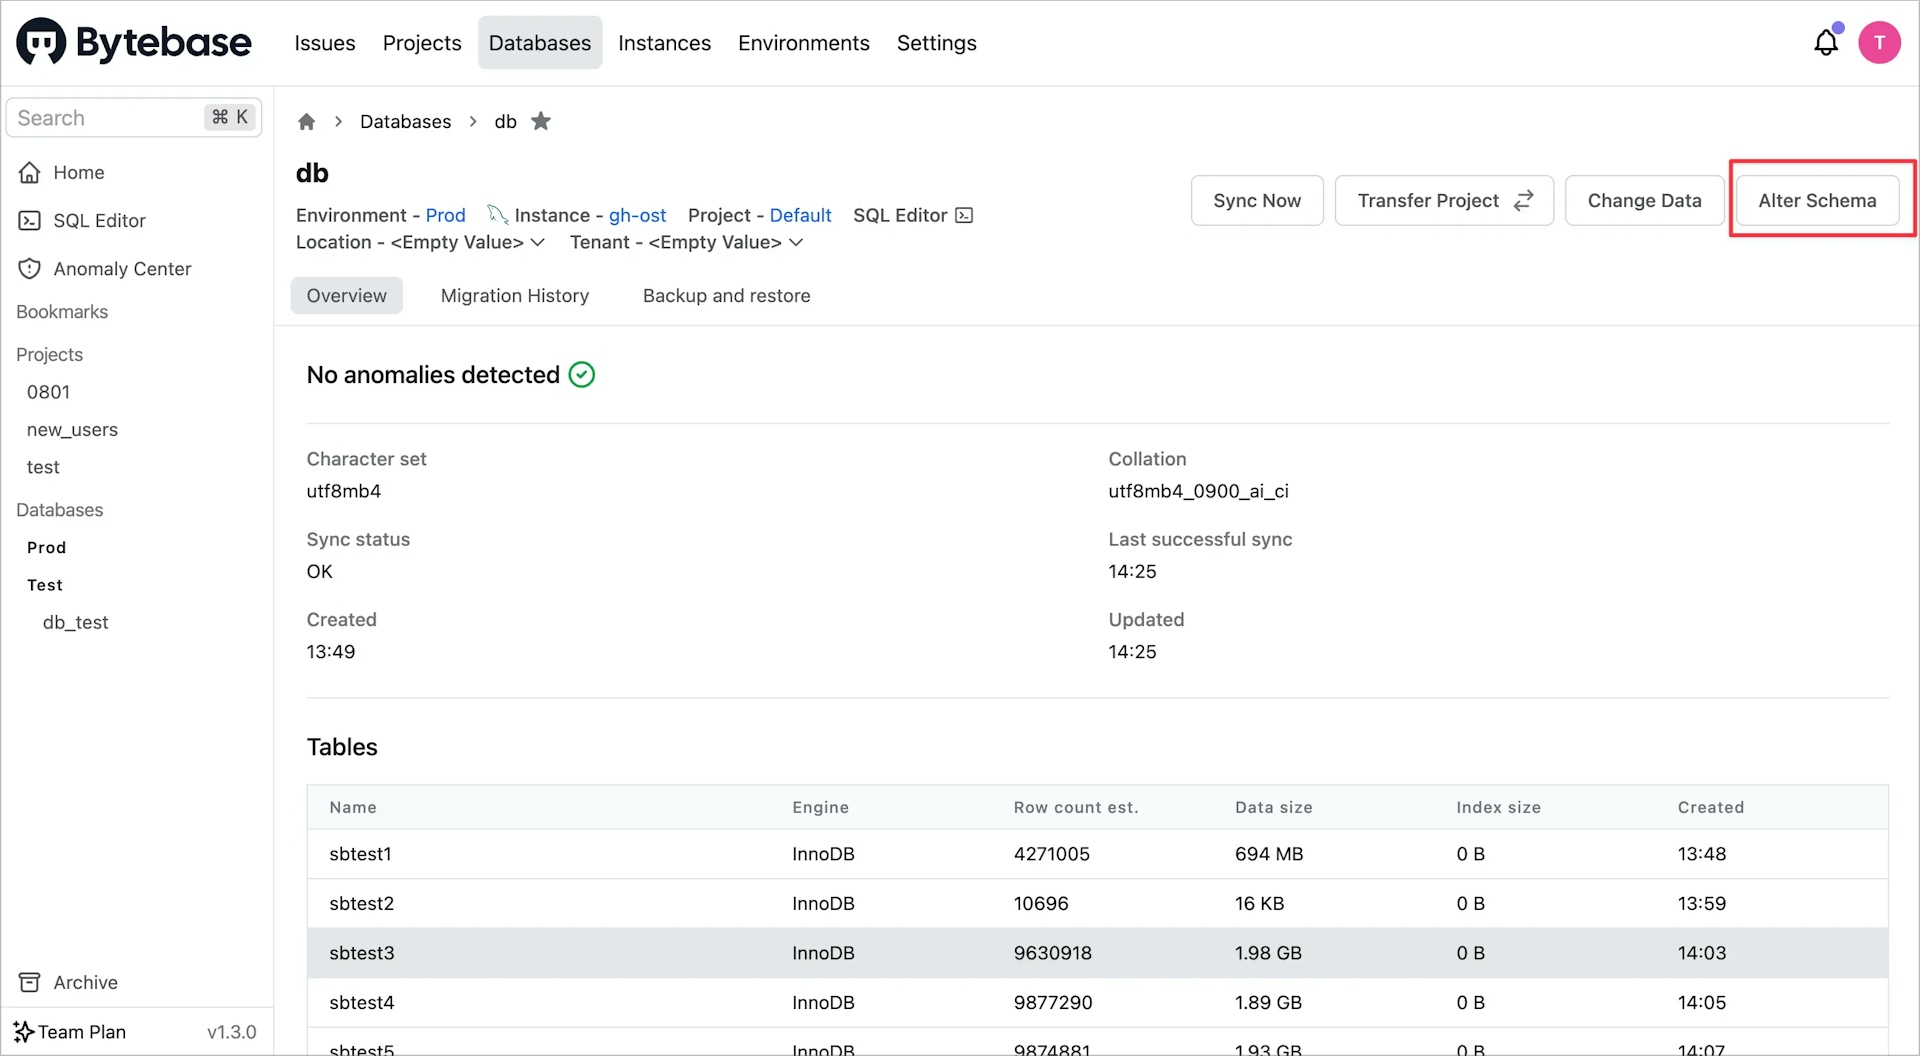Expand the Location dropdown

(x=537, y=242)
